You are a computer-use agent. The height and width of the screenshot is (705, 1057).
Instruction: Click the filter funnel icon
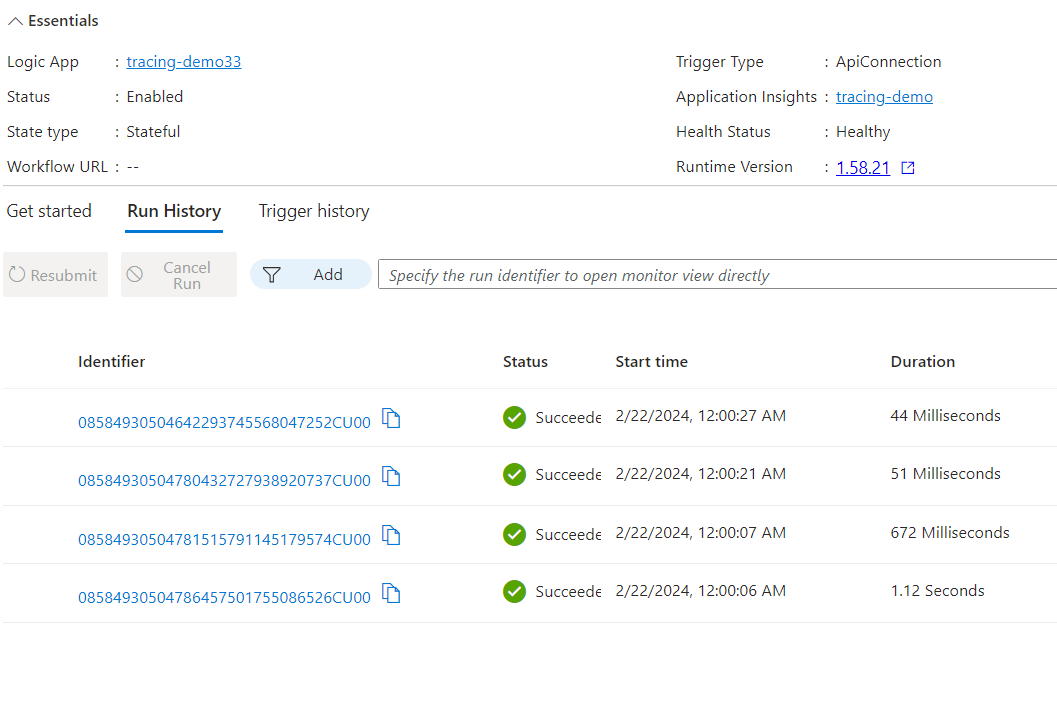point(272,275)
